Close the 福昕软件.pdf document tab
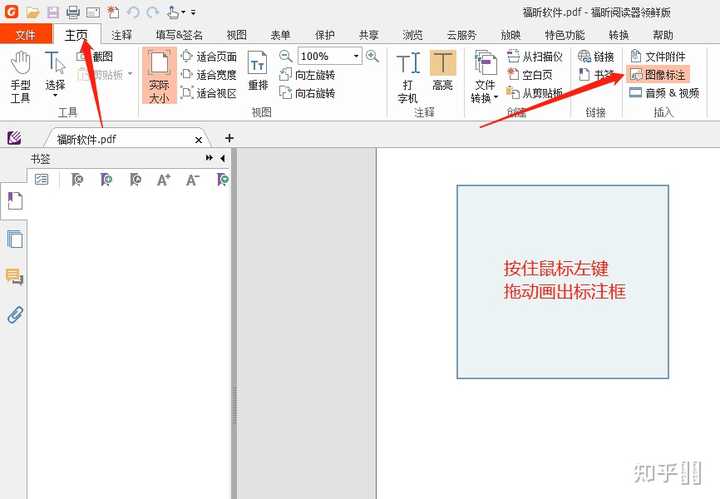Screen dimensions: 720x499 pos(198,140)
